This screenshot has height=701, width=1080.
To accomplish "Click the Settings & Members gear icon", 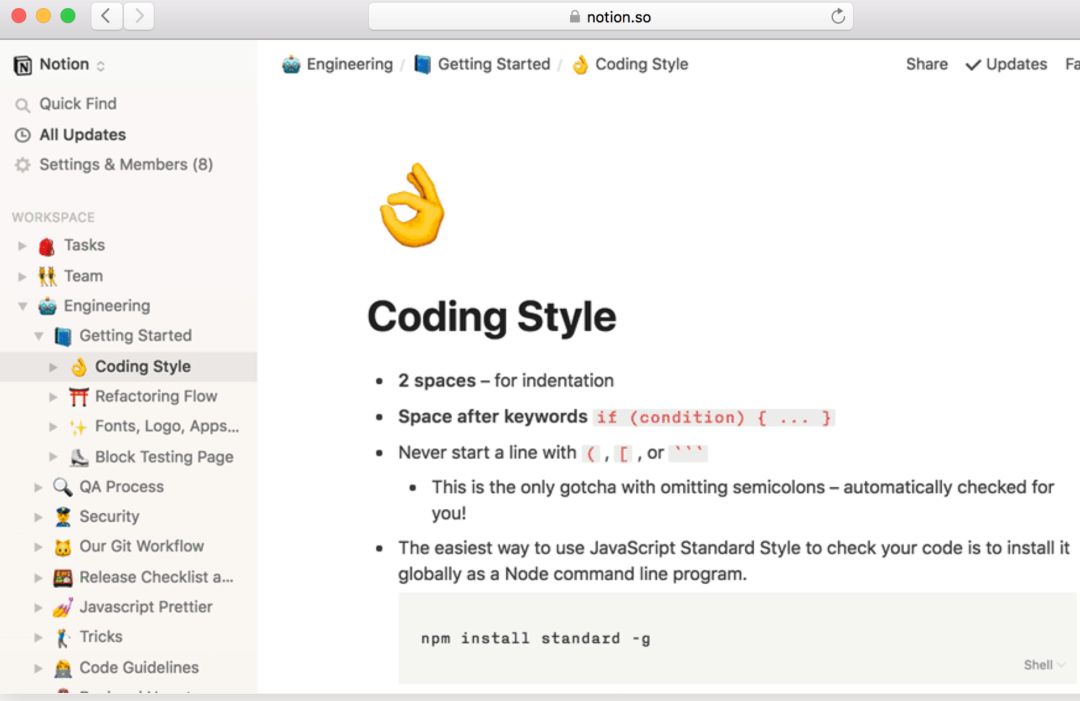I will click(23, 165).
